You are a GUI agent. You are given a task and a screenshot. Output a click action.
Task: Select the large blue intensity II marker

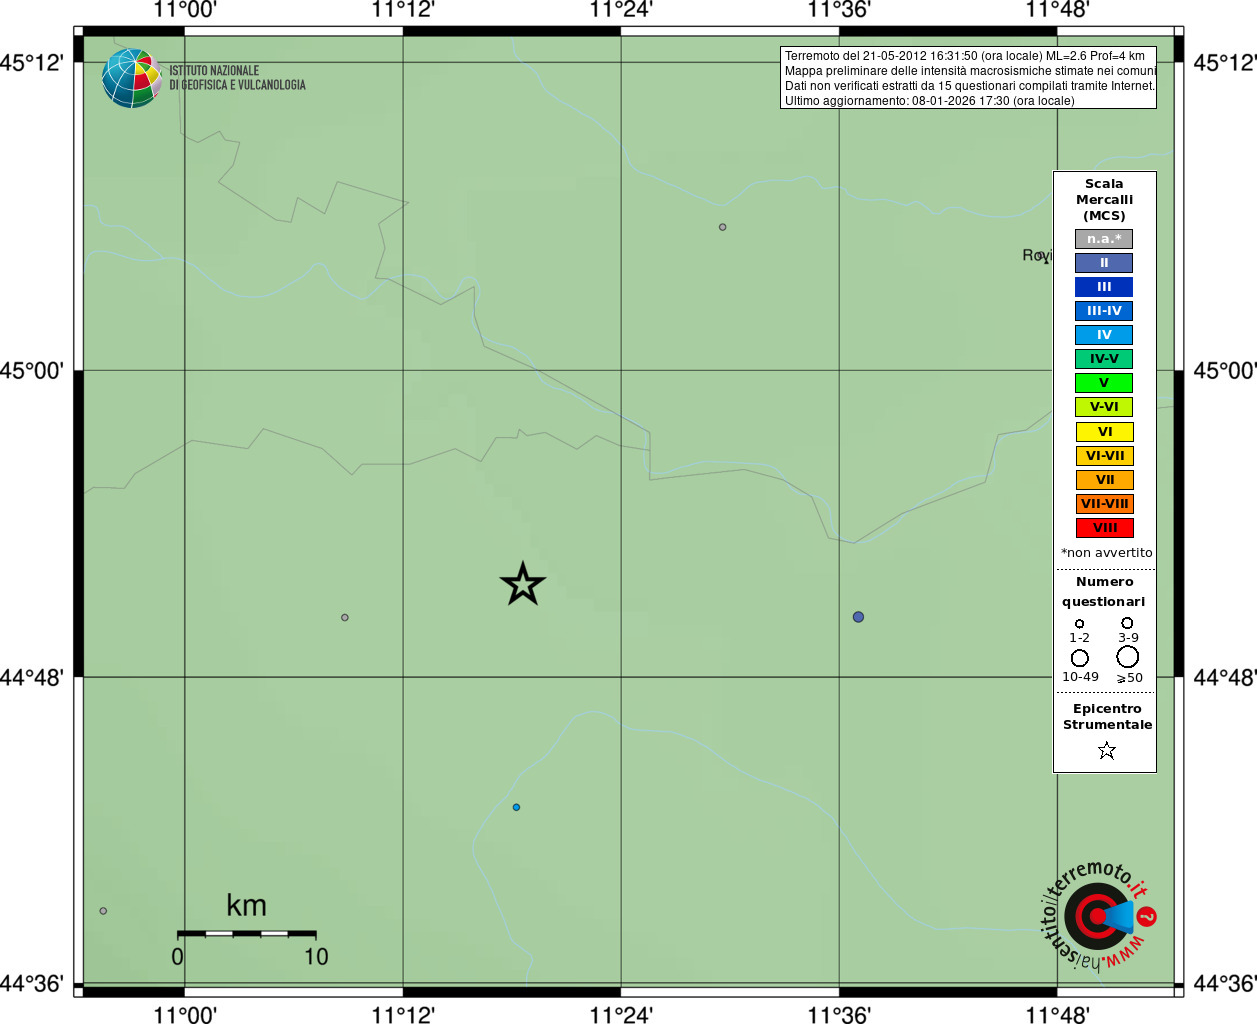[x=858, y=617]
